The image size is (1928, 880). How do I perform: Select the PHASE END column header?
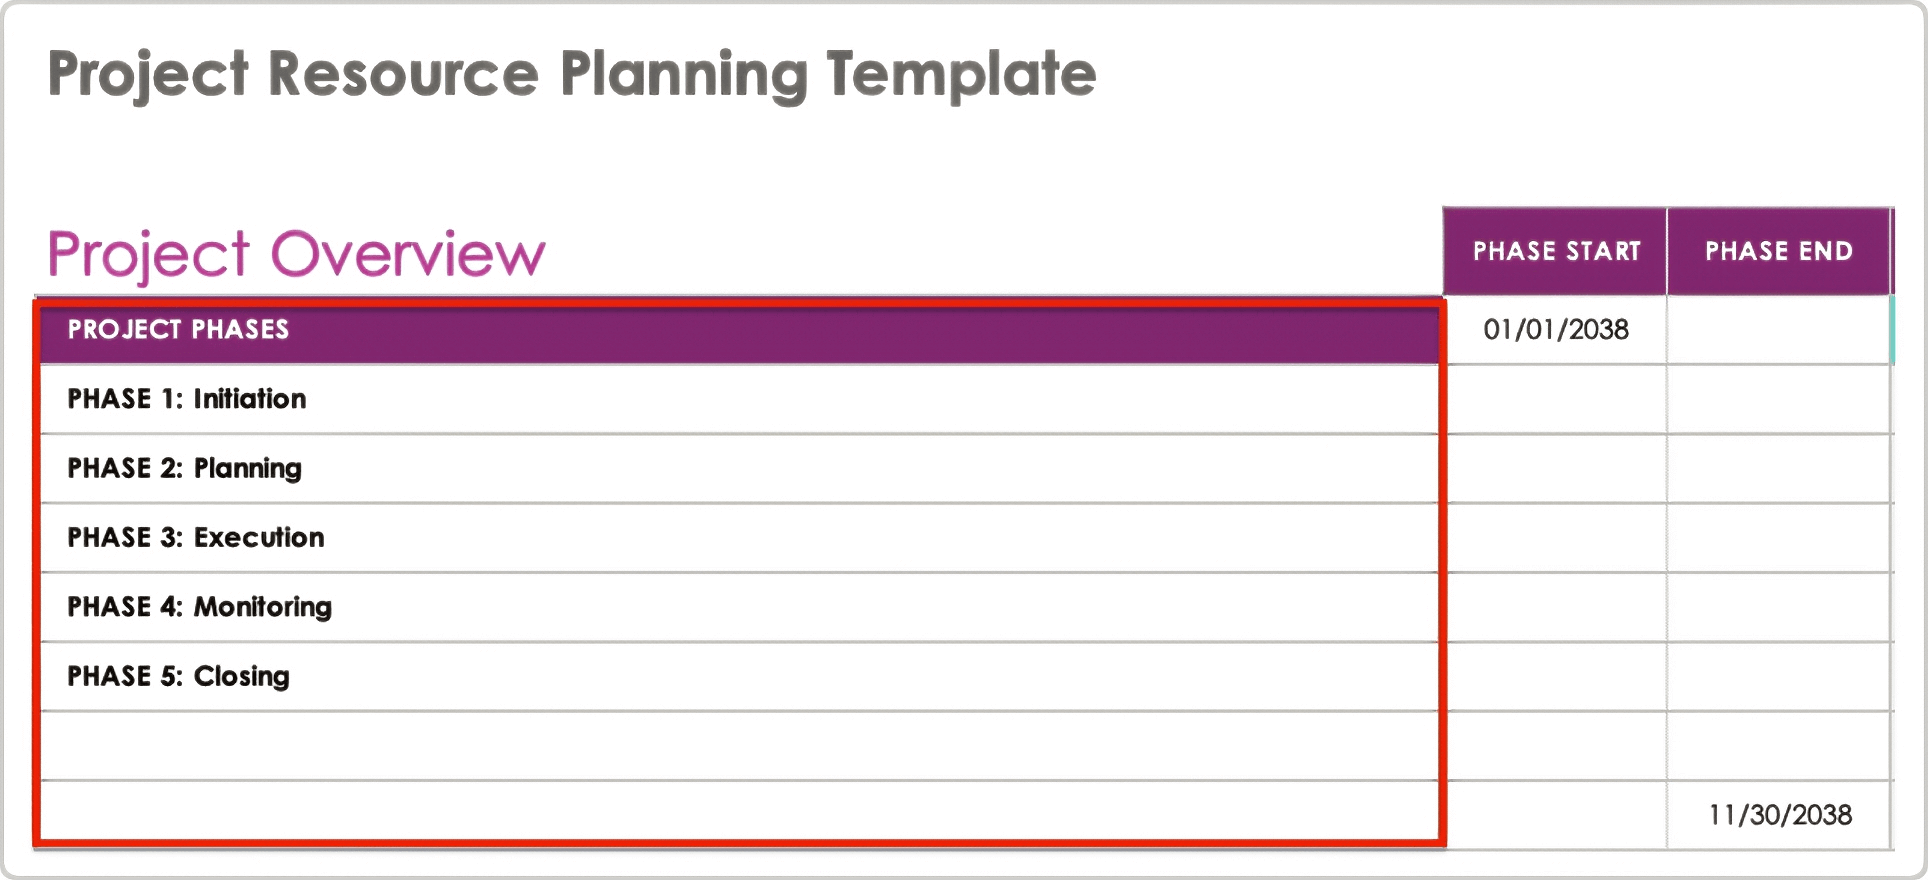tap(1778, 251)
